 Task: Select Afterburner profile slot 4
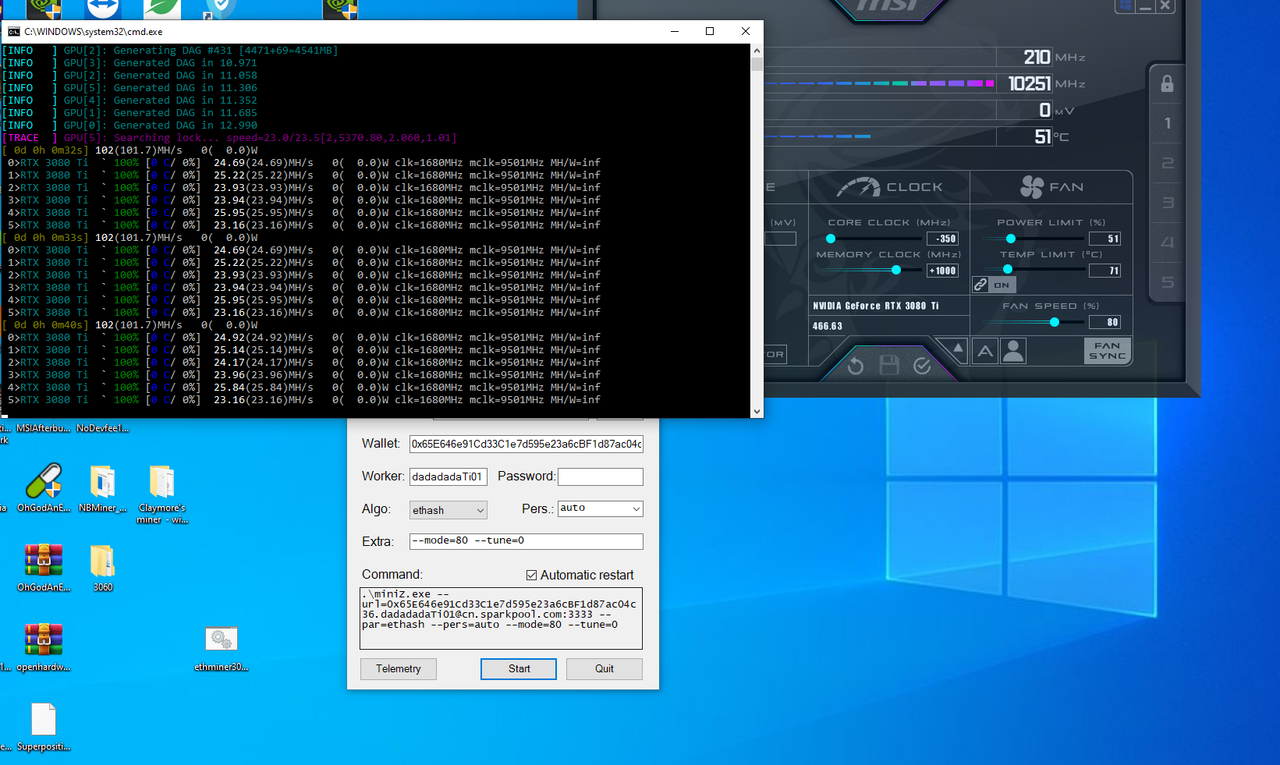tap(1167, 243)
